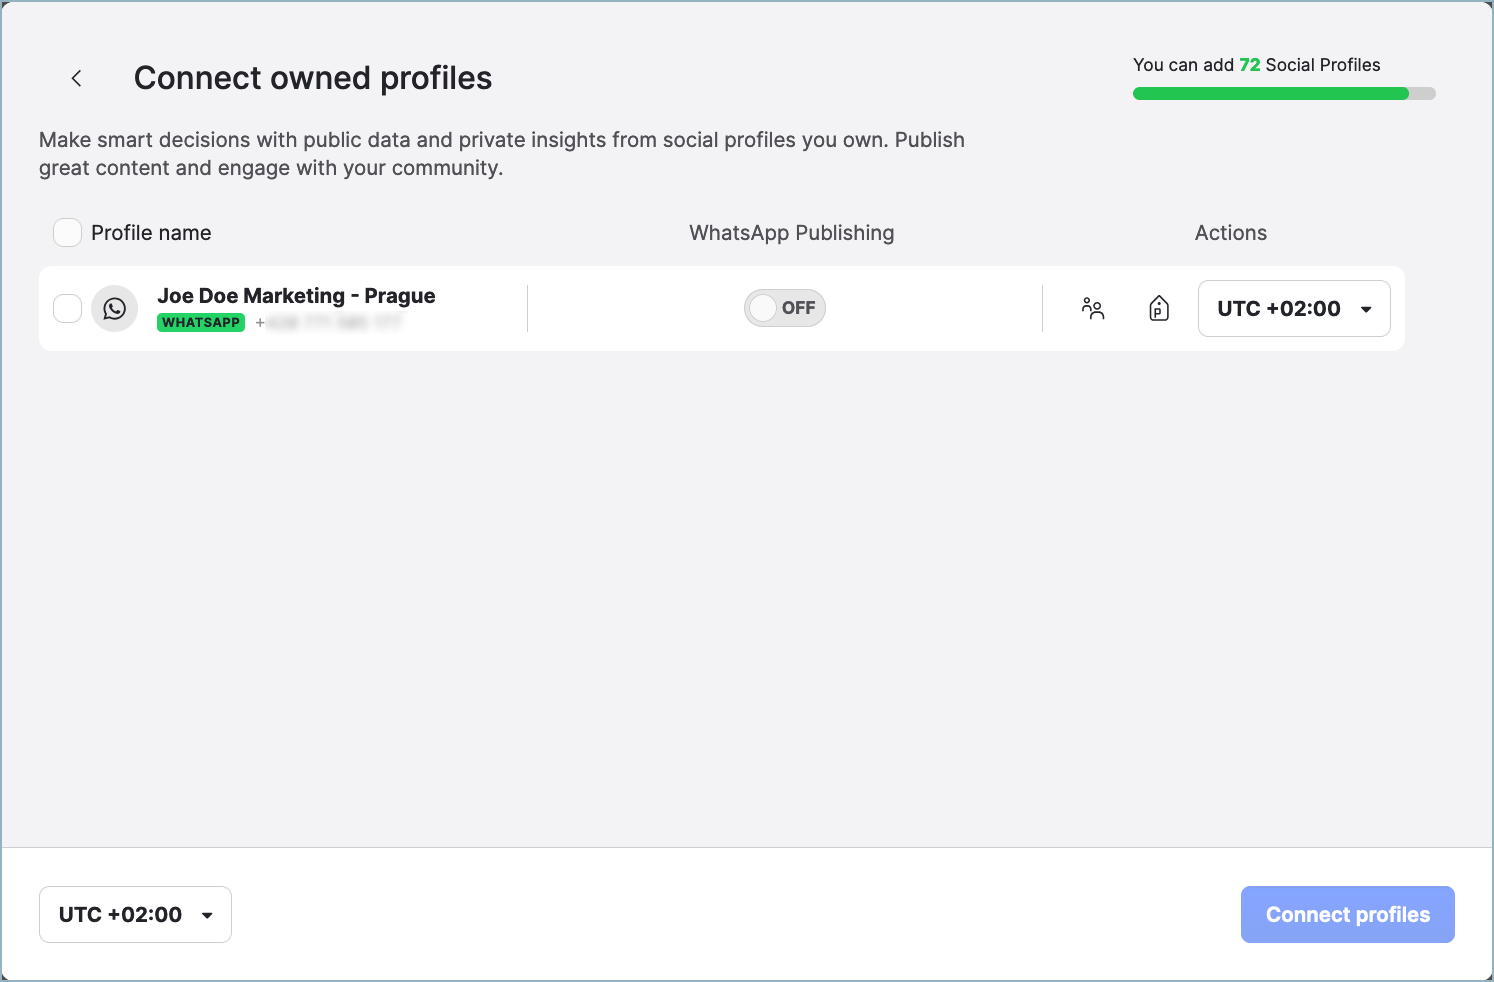The height and width of the screenshot is (982, 1494).
Task: Open the bottom-left UTC +02:00 timezone dropdown
Action: (x=135, y=914)
